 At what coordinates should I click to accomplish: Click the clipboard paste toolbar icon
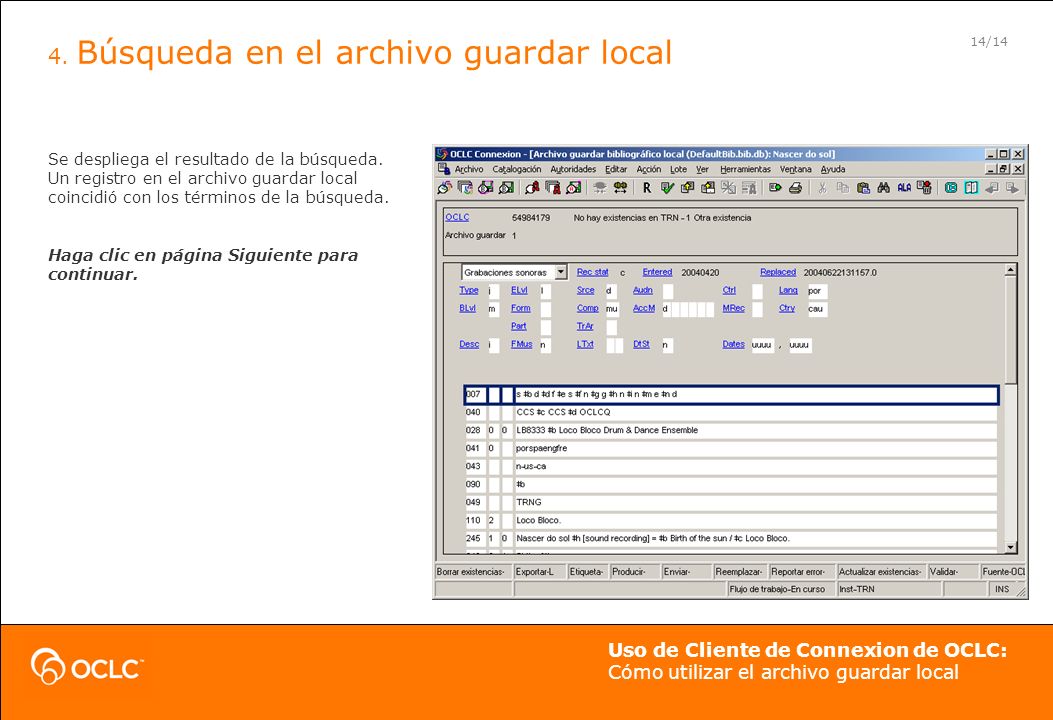point(864,188)
